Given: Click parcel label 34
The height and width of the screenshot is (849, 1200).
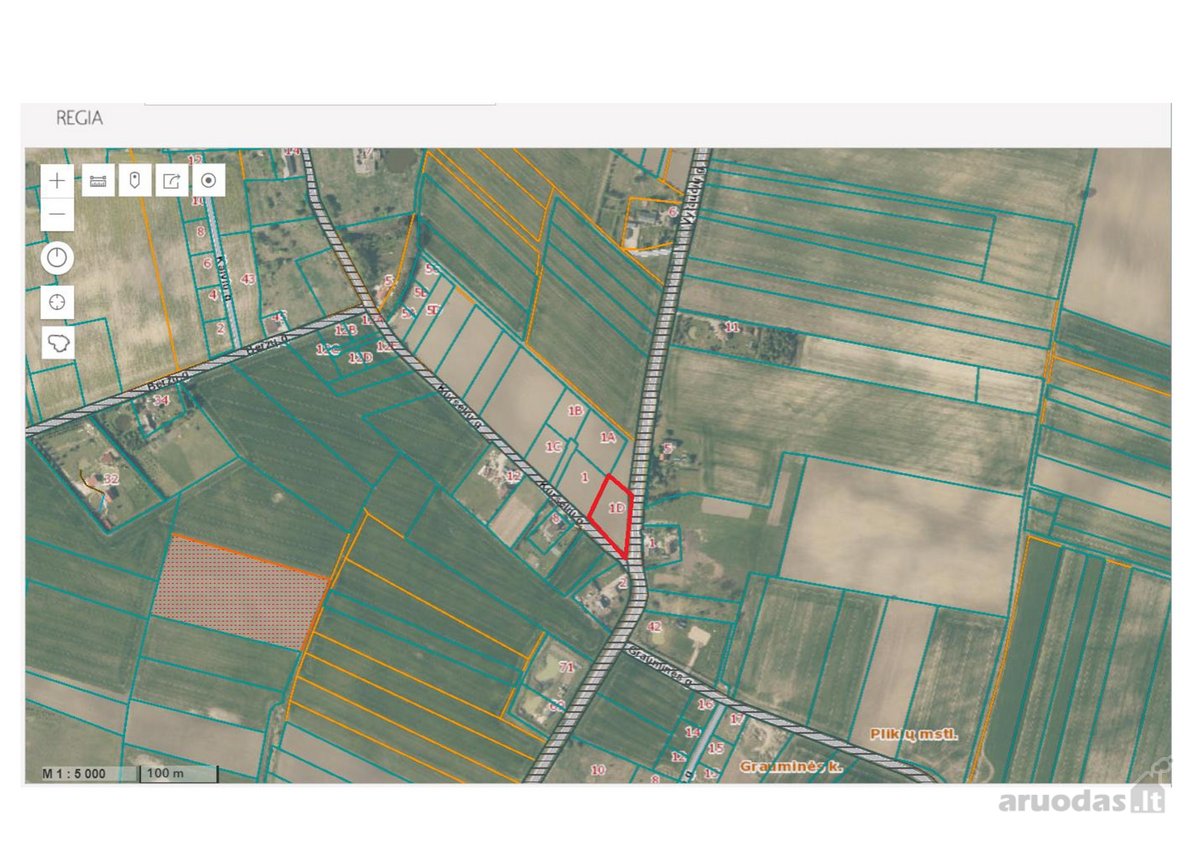Looking at the screenshot, I should 161,400.
